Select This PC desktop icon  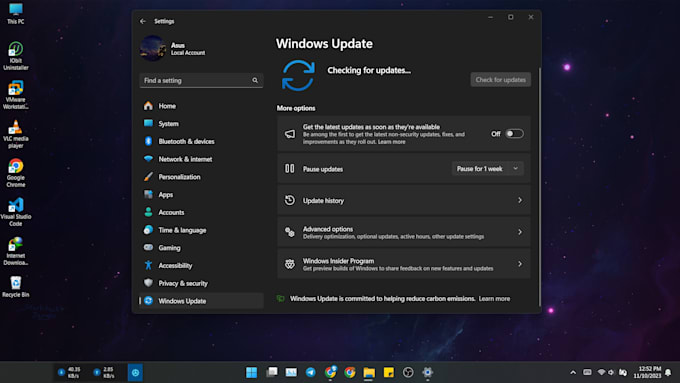click(16, 13)
